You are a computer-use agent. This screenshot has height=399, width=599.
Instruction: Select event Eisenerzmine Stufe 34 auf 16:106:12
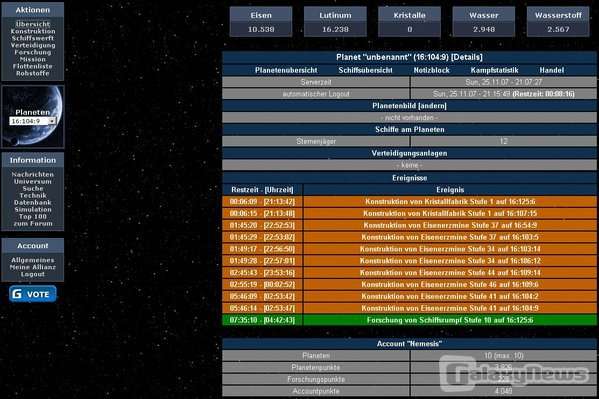450,261
